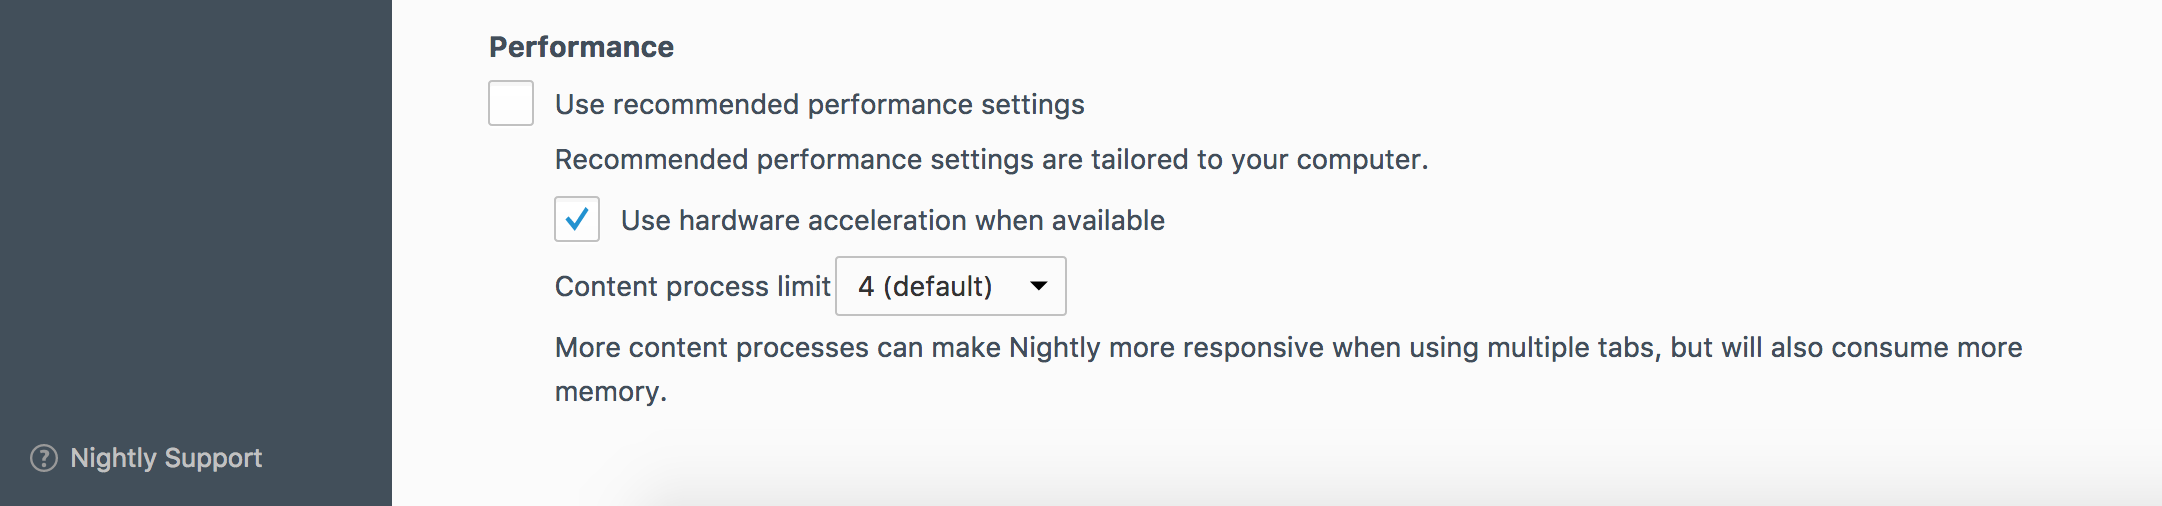Click the Performance section heading
Image resolution: width=2162 pixels, height=506 pixels.
click(581, 47)
